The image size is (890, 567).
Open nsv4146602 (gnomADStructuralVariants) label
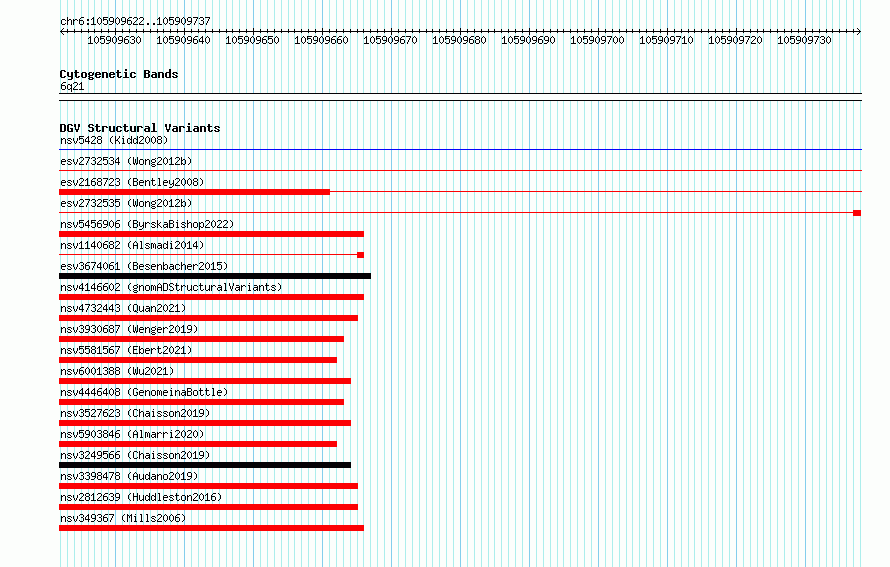tap(171, 287)
